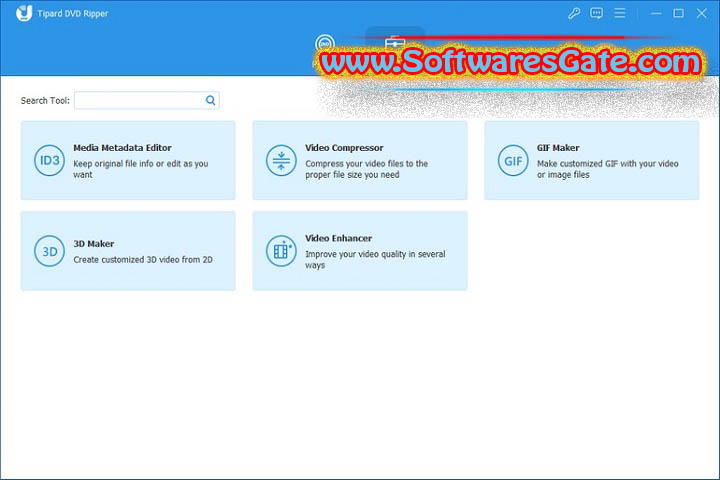
Task: Open the GIF Maker title
Action: [x=558, y=148]
